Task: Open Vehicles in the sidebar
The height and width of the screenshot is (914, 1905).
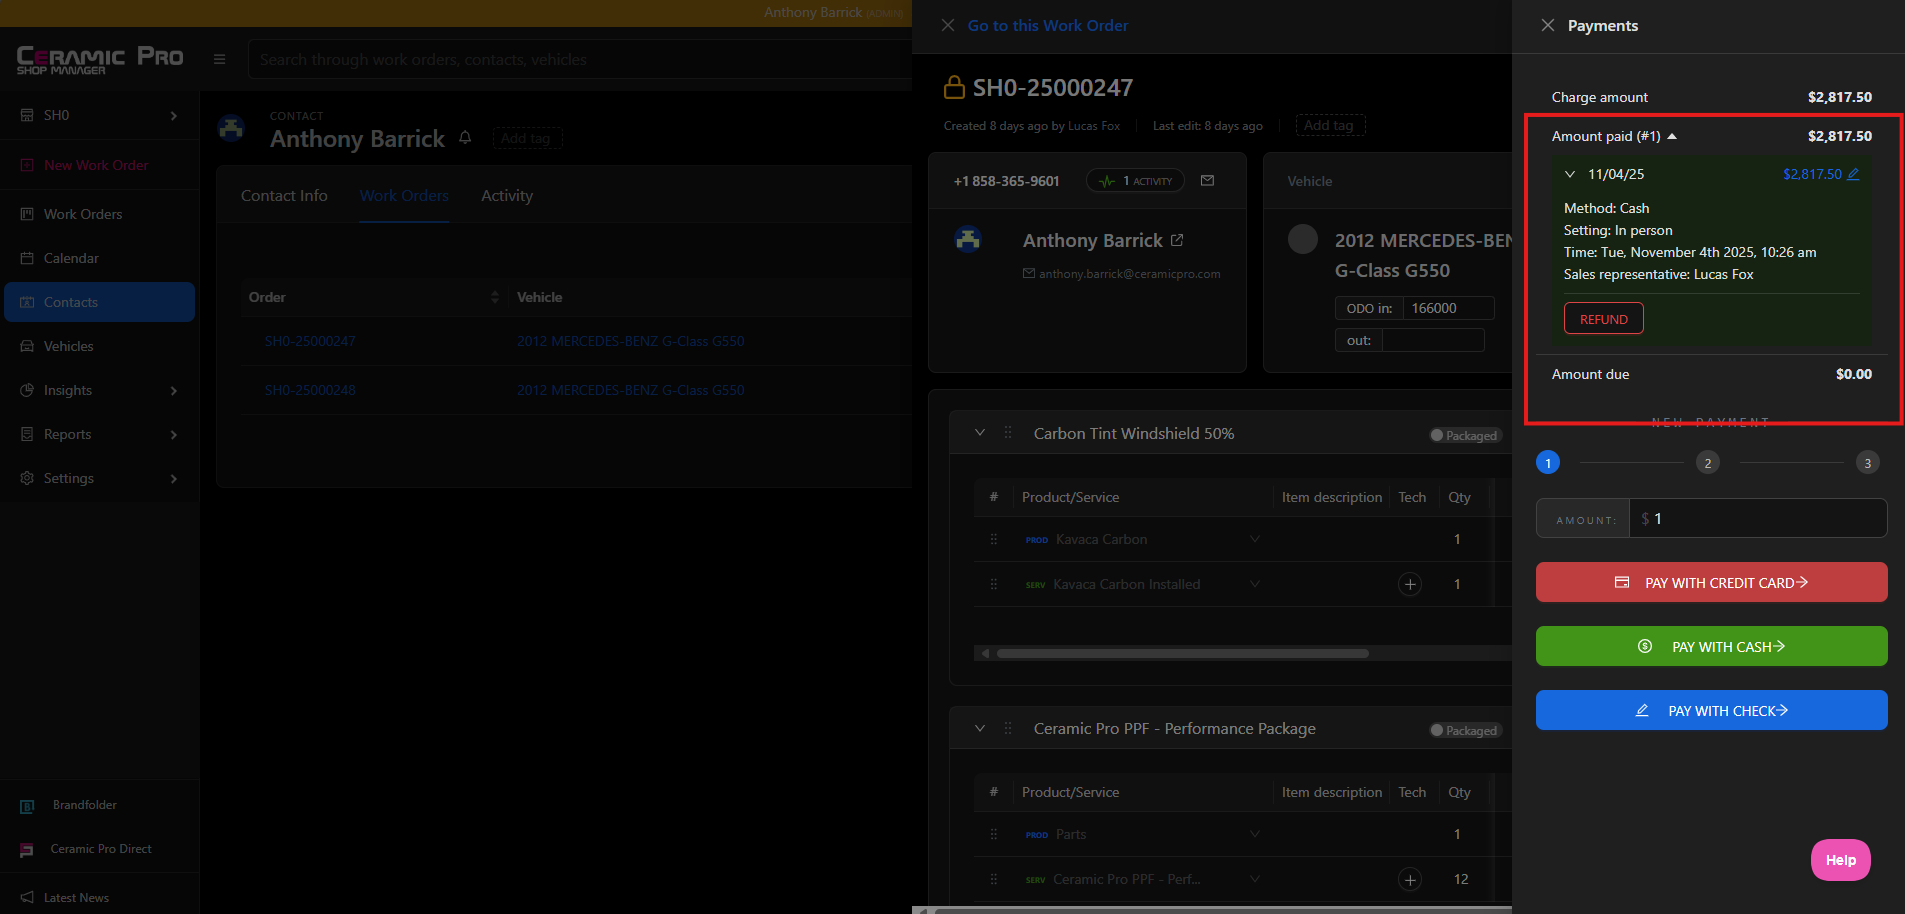Action: (x=100, y=346)
